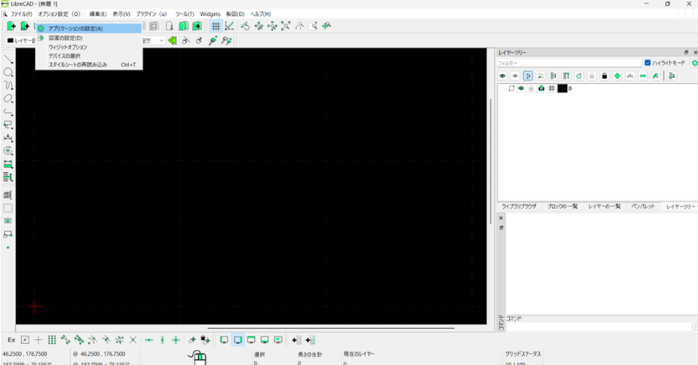The width and height of the screenshot is (698, 365).
Task: Open the Modify tools in left toolbar
Action: tap(8, 151)
